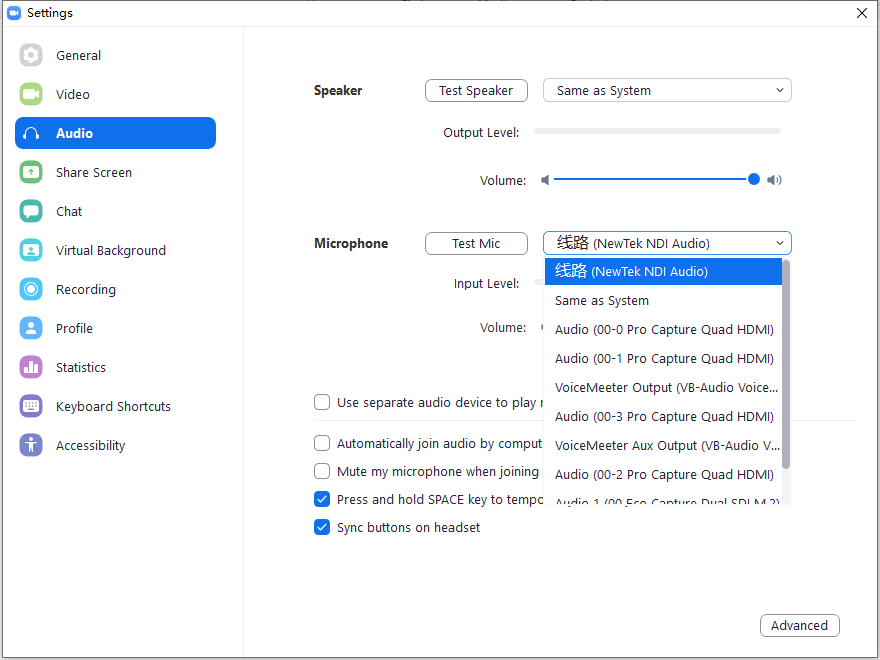Click the General gear icon in sidebar

[x=31, y=55]
